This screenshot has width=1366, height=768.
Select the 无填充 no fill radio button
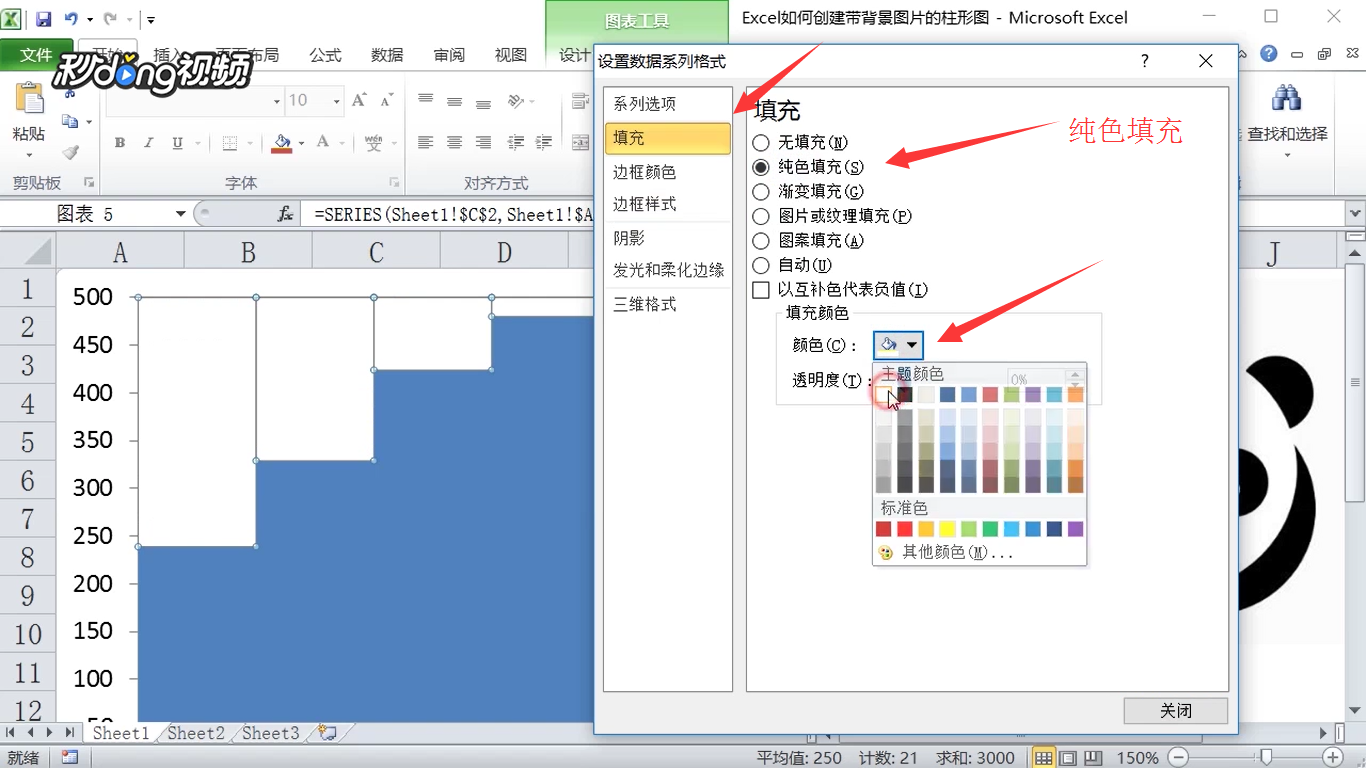point(761,143)
